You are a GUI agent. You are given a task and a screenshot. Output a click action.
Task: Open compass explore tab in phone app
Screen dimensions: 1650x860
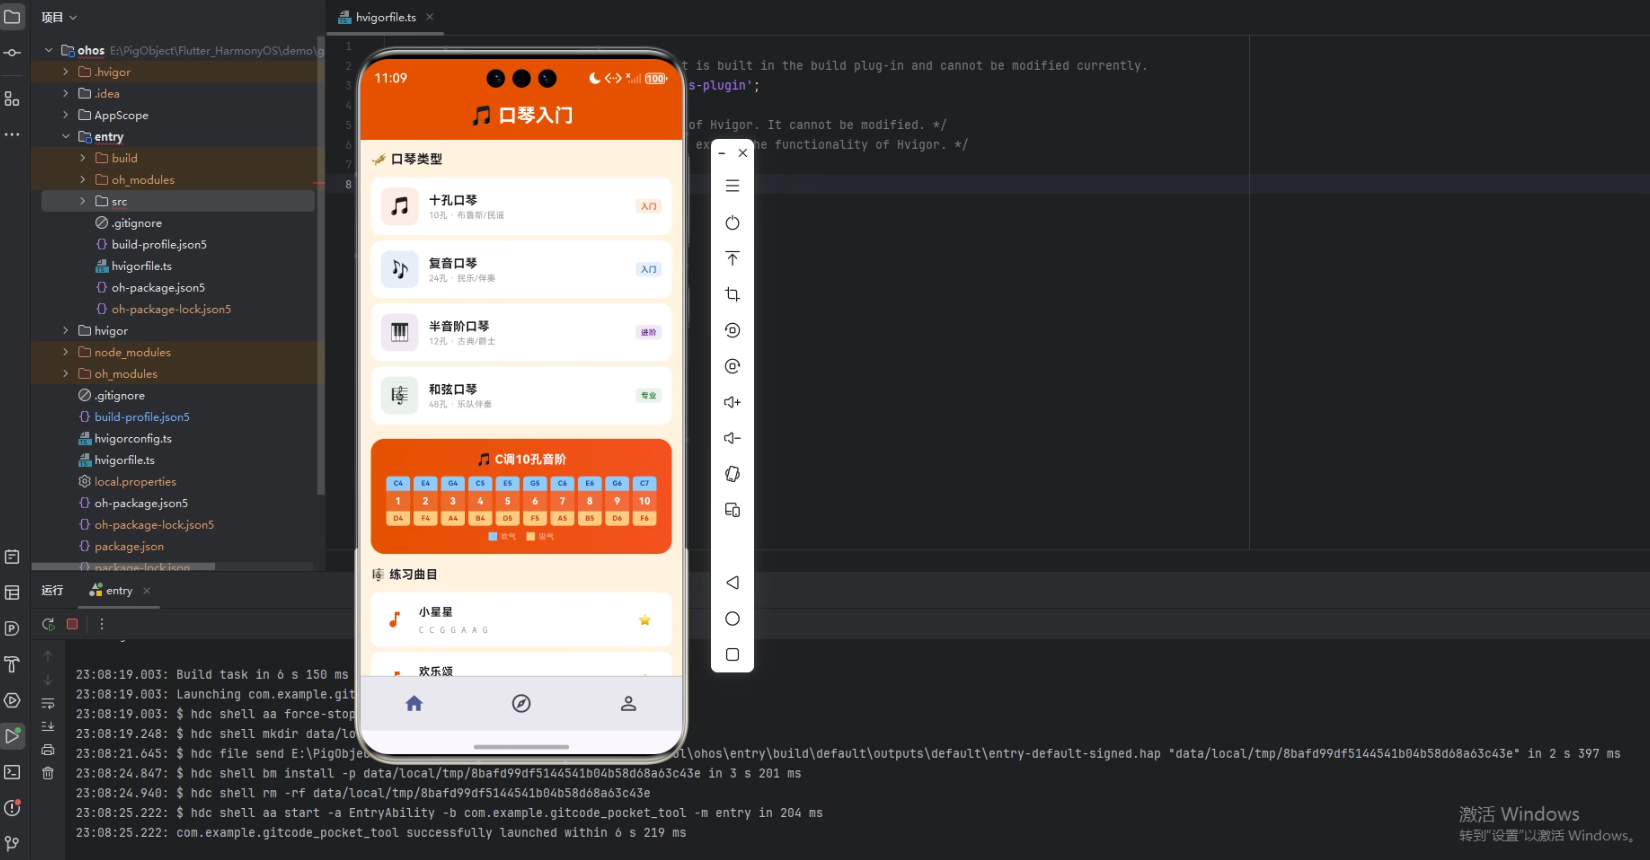pos(521,704)
